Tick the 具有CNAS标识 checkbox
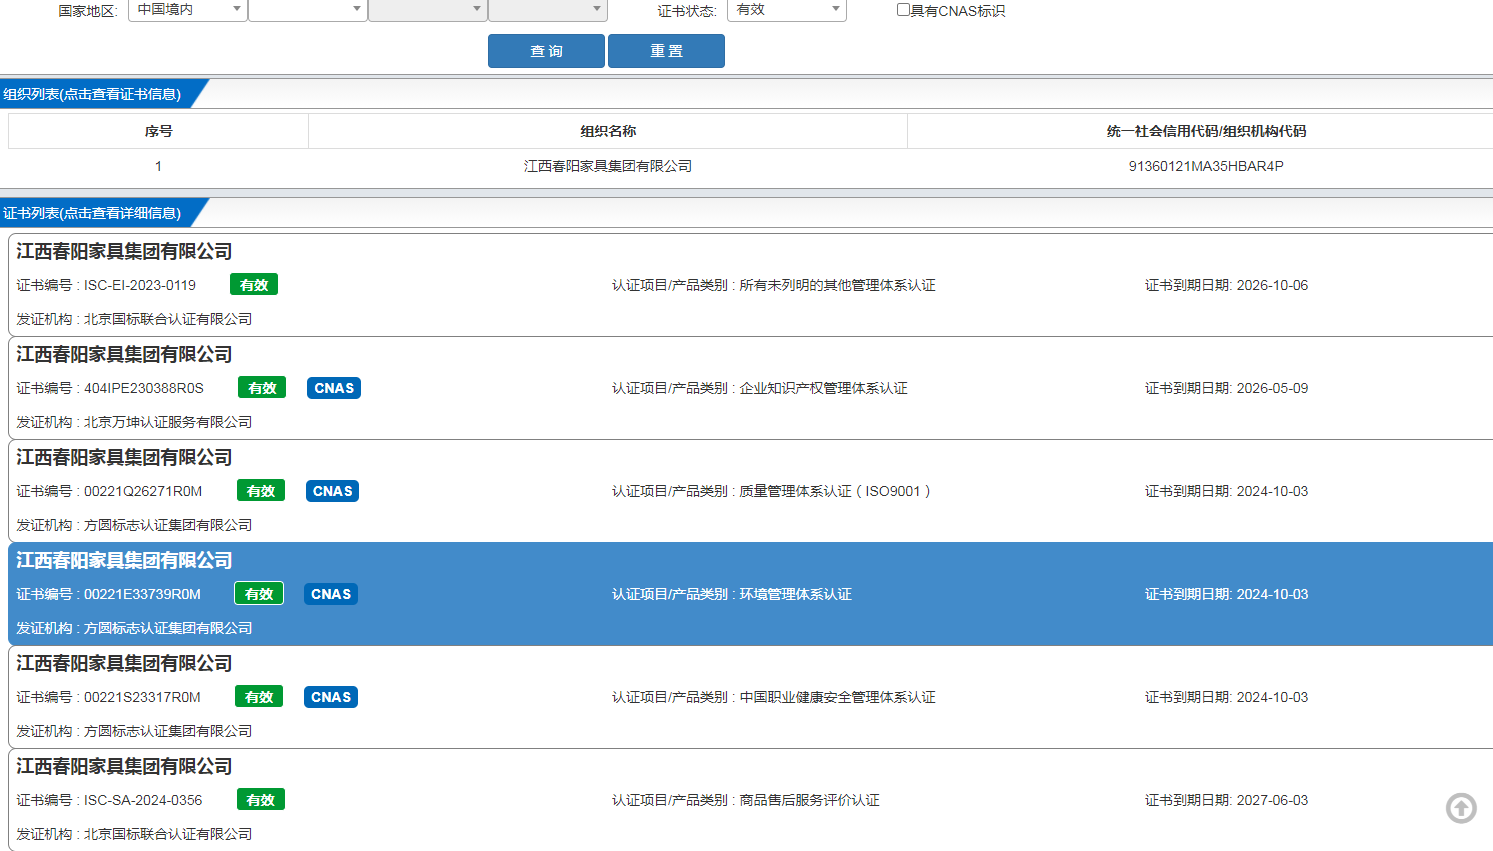Viewport: 1493px width, 851px height. (x=903, y=10)
